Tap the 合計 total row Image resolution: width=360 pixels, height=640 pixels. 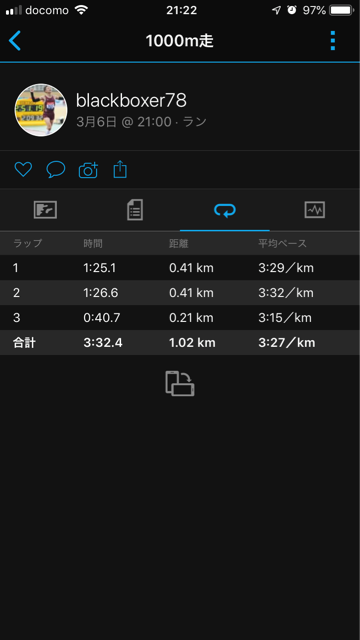point(180,342)
